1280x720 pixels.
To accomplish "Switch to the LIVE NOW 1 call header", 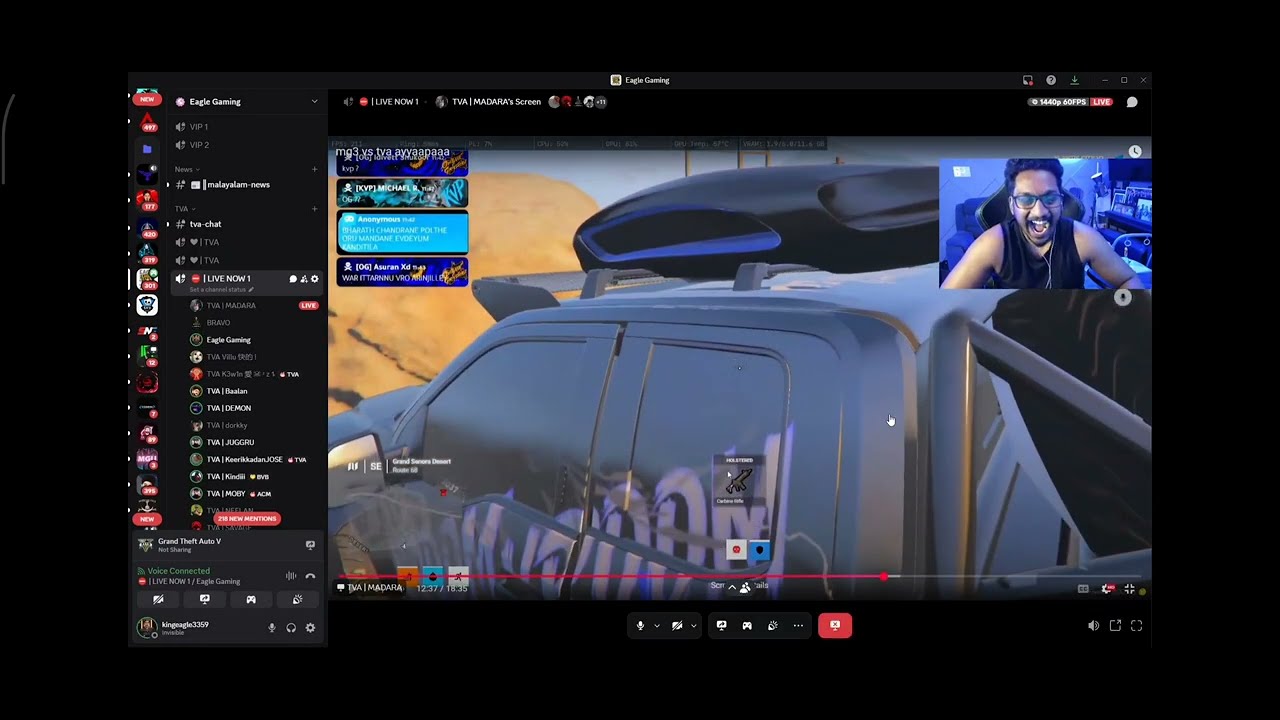I will click(x=388, y=102).
